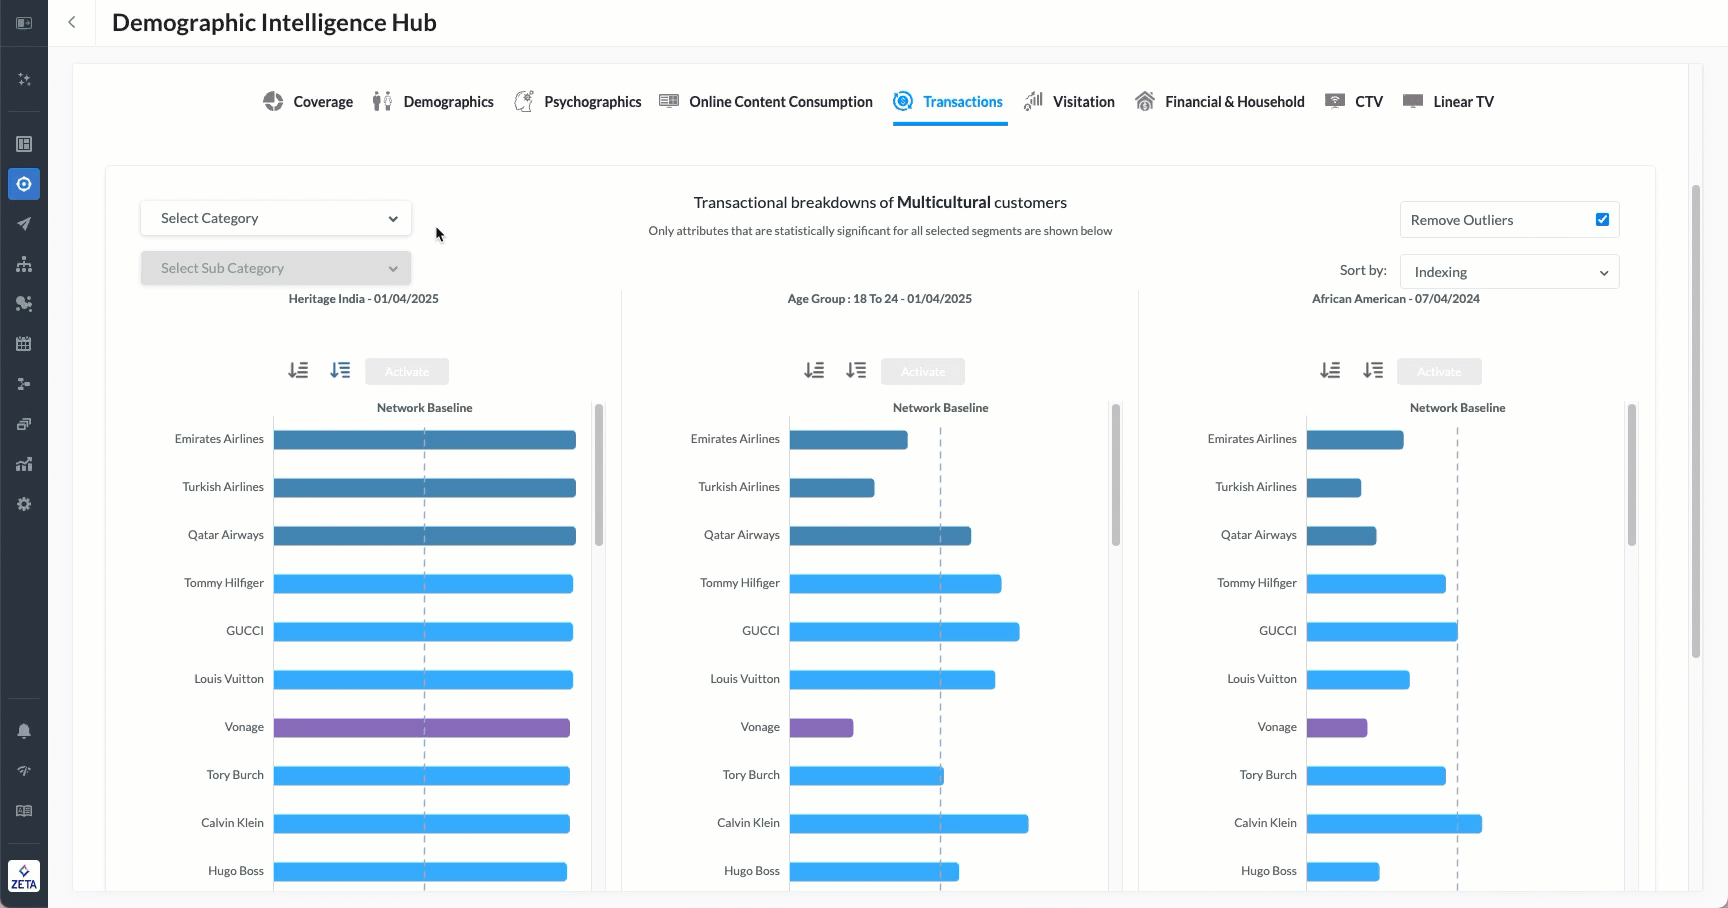This screenshot has height=908, width=1728.
Task: Click the notifications bell icon in sidebar
Action: 24,731
